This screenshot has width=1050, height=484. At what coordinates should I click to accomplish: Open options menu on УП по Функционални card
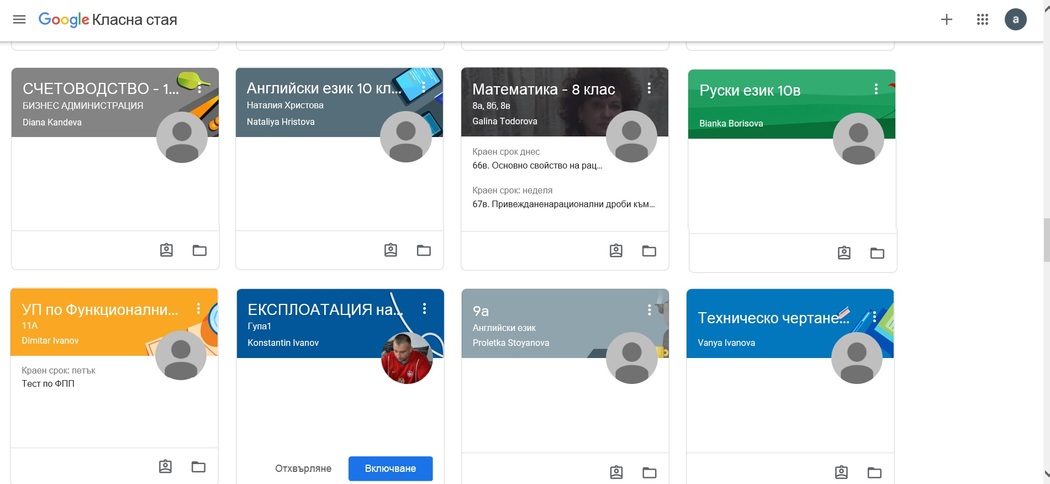[199, 309]
